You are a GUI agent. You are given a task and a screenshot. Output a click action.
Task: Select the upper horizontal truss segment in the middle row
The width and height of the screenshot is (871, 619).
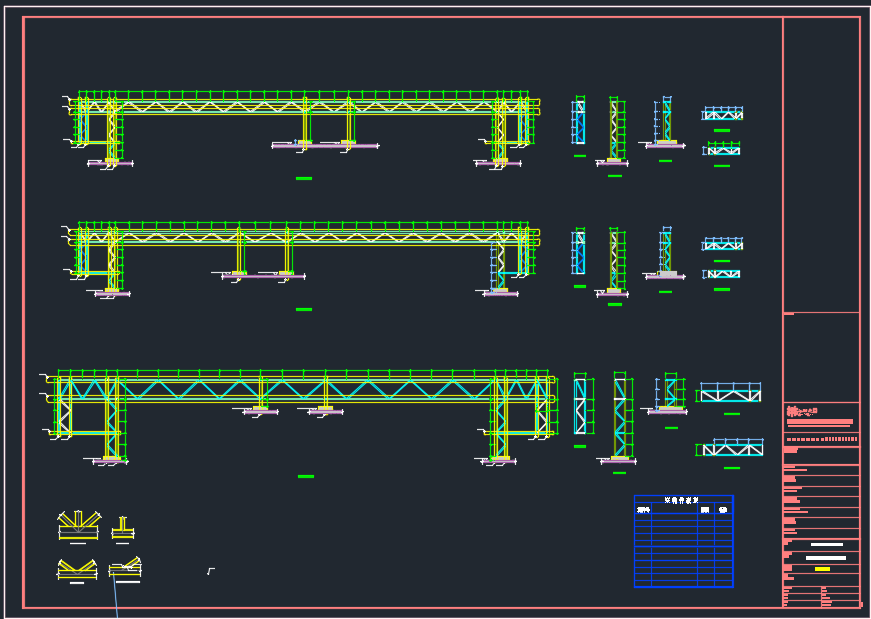722,244
